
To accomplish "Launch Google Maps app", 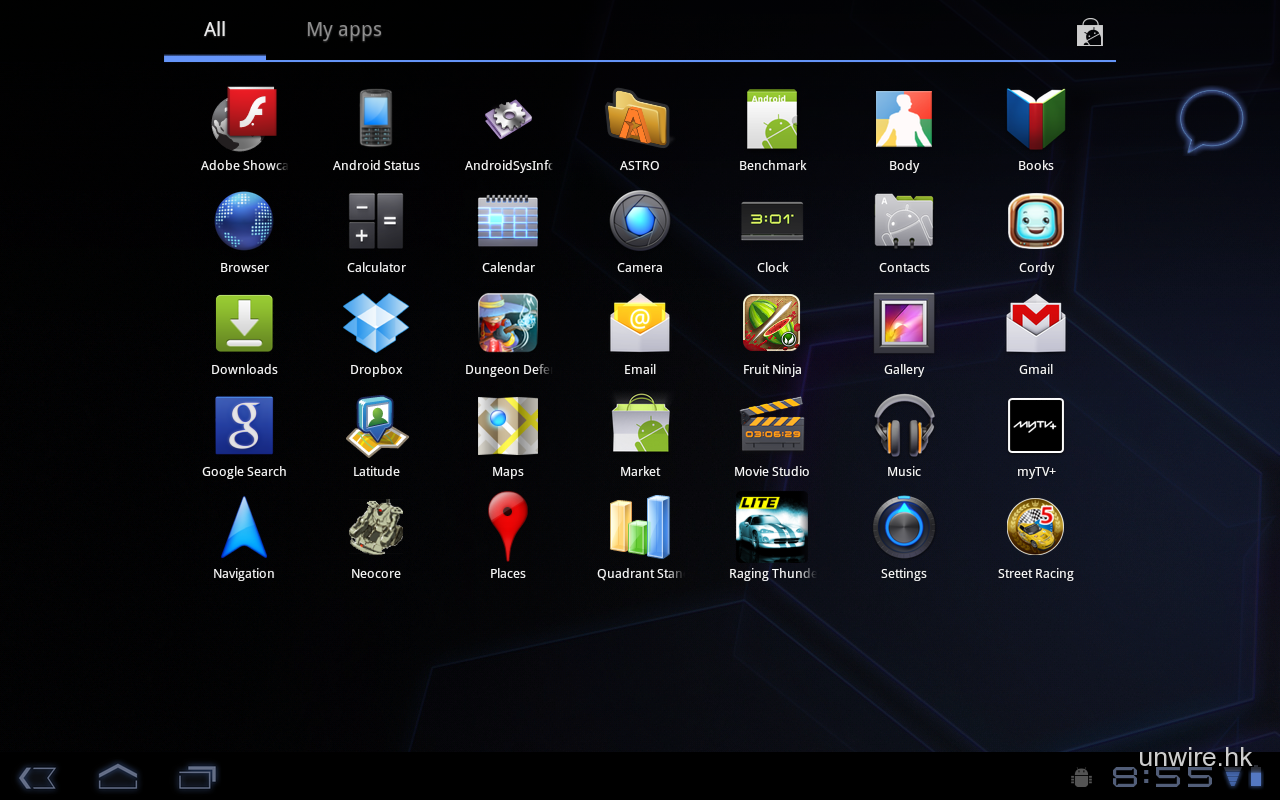I will [508, 426].
